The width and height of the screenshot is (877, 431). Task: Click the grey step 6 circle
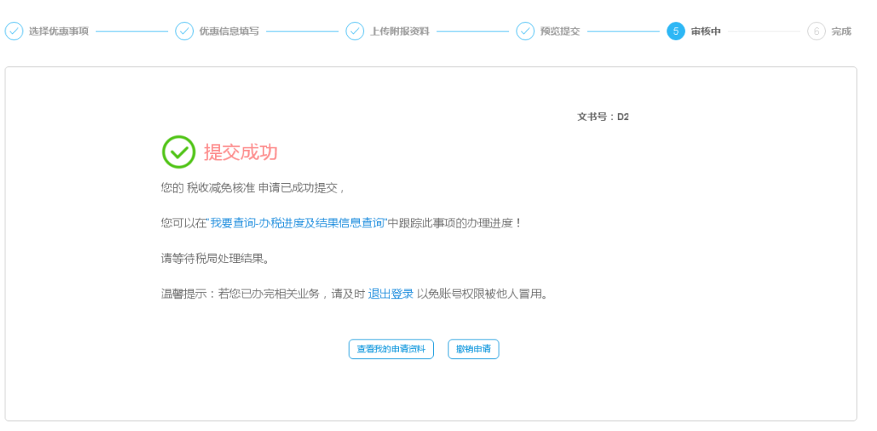817,31
